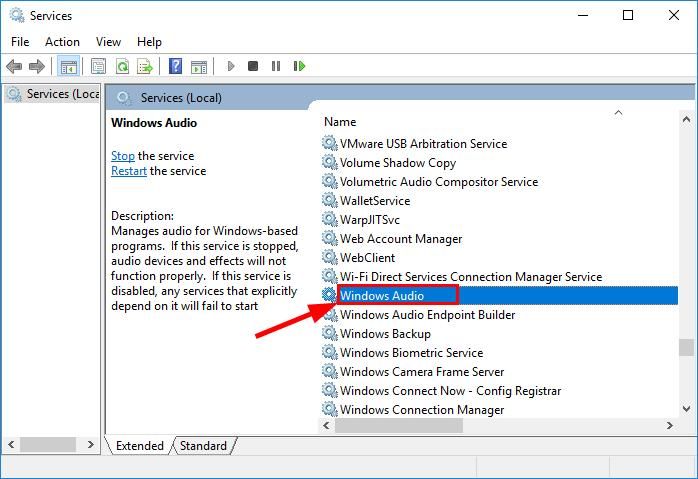Image resolution: width=698 pixels, height=479 pixels.
Task: Select Windows Audio Endpoint Builder service
Action: coord(427,315)
